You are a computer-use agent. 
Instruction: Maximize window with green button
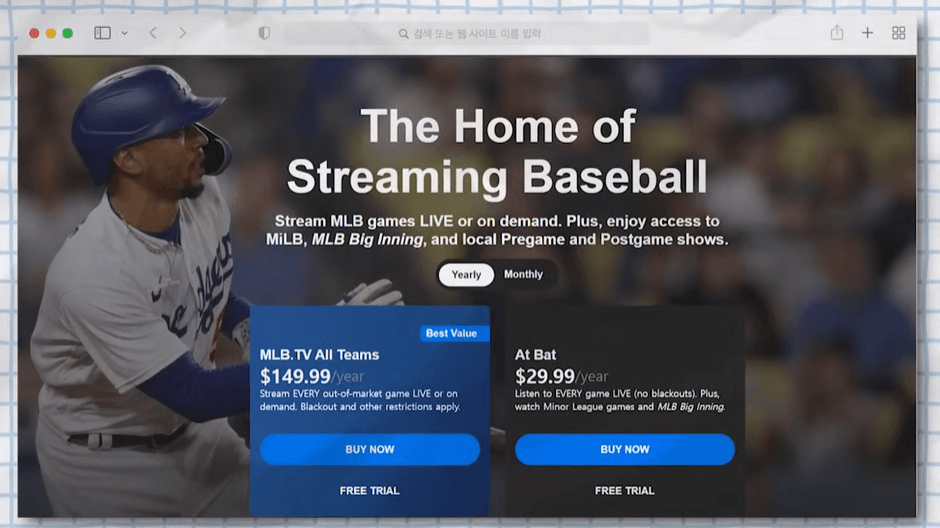pyautogui.click(x=68, y=34)
